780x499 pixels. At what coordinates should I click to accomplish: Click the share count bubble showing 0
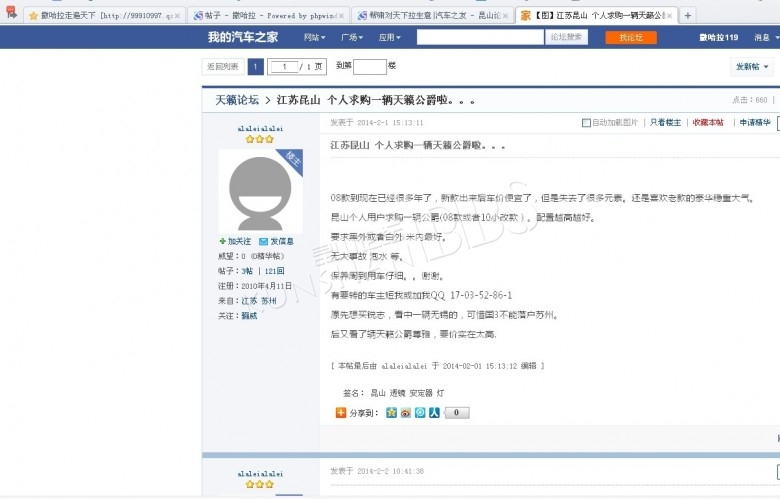click(456, 412)
